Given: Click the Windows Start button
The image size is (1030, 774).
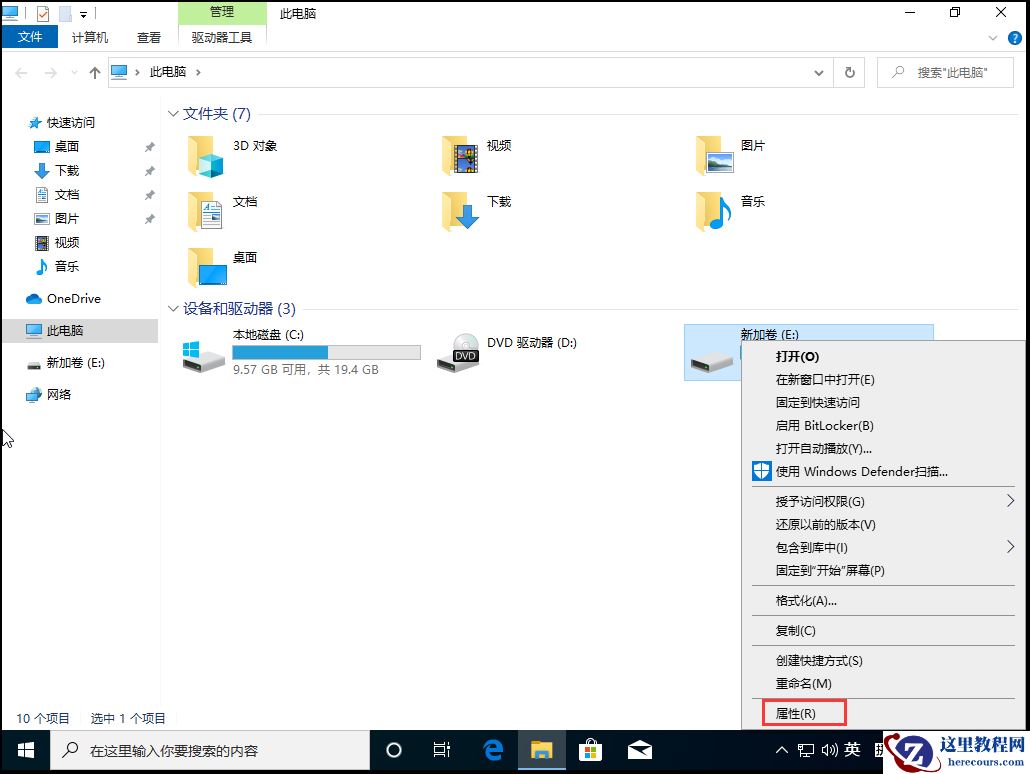Looking at the screenshot, I should coord(23,750).
